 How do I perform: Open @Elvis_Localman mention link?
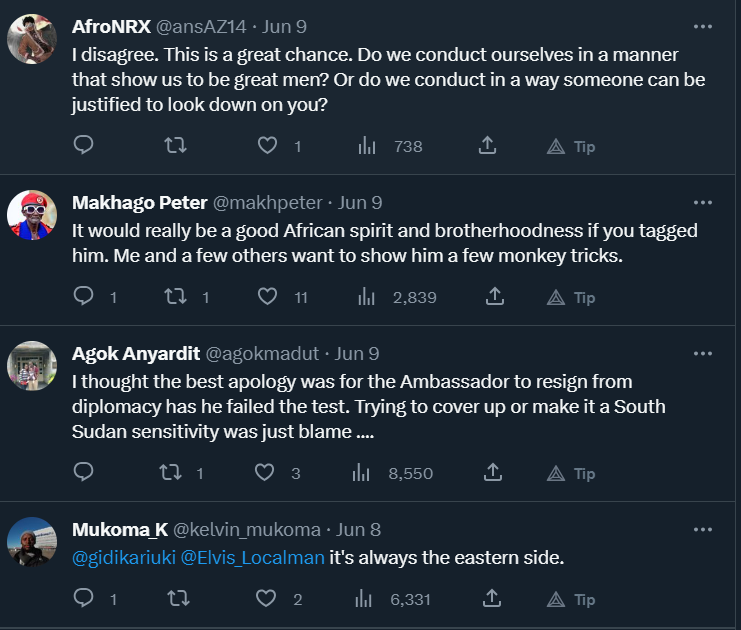coord(253,557)
